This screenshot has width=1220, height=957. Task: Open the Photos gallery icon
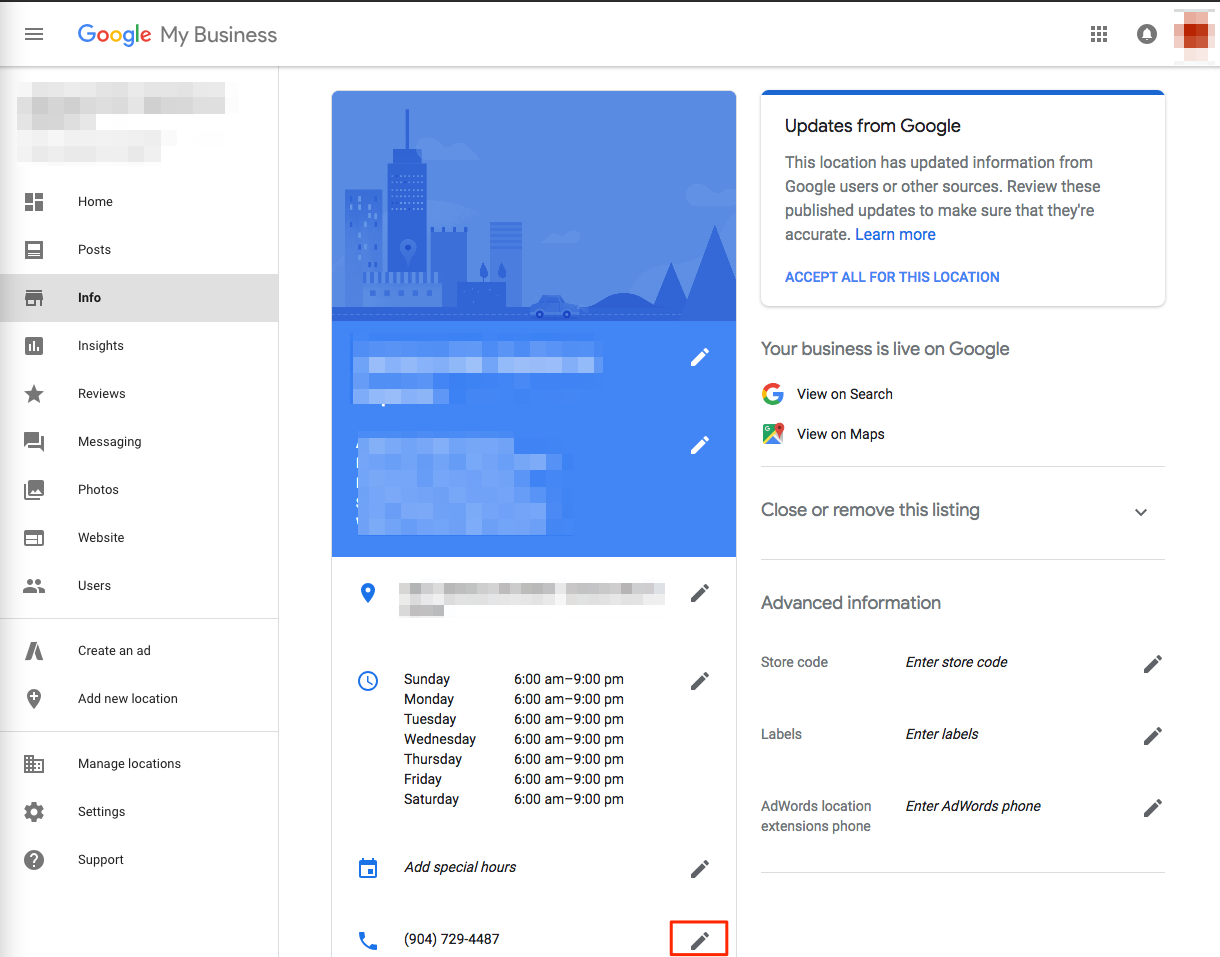click(x=34, y=489)
